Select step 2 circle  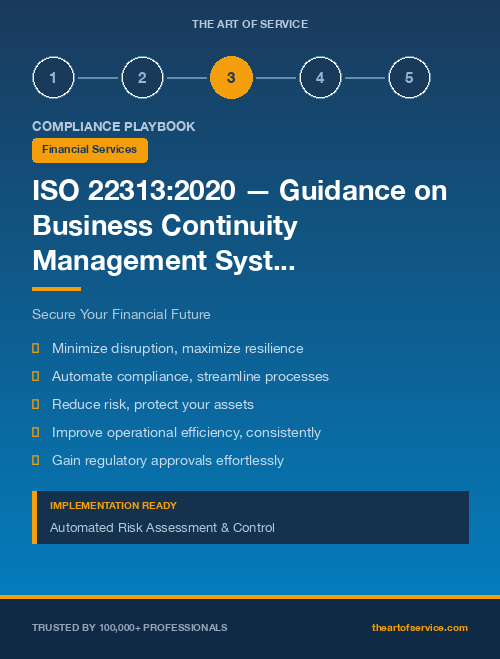(x=142, y=78)
